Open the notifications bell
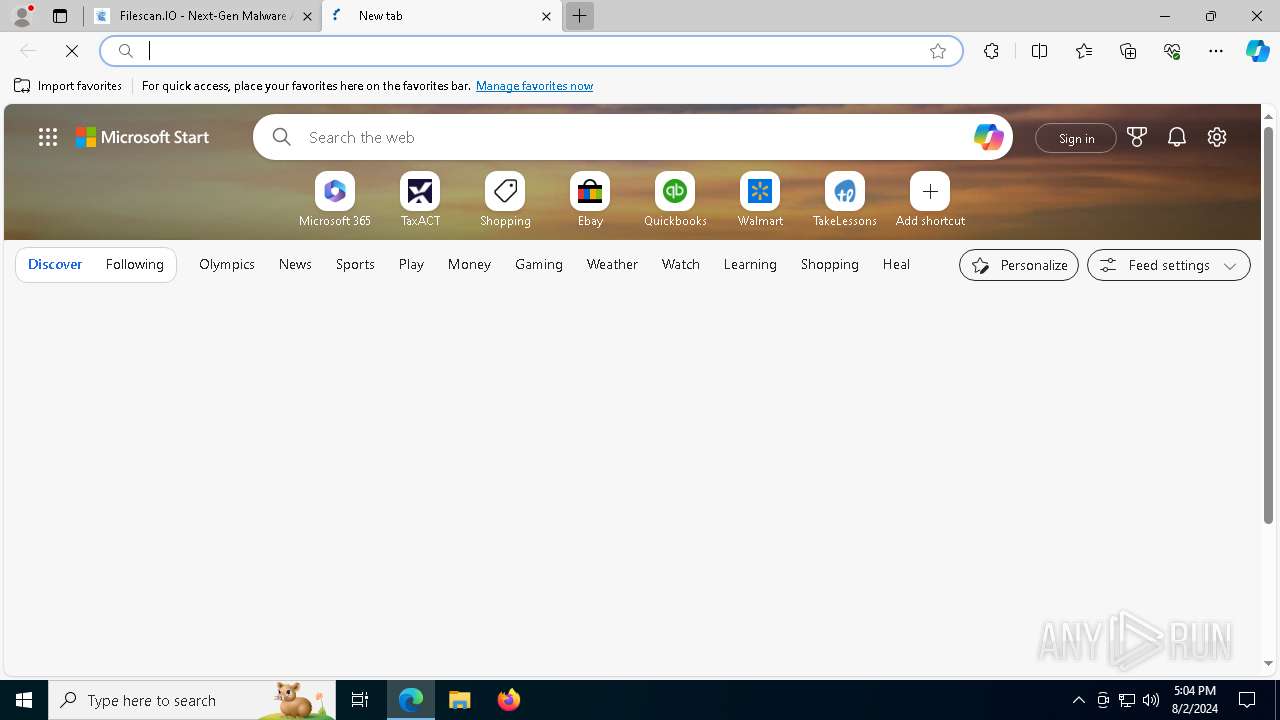 click(x=1177, y=137)
